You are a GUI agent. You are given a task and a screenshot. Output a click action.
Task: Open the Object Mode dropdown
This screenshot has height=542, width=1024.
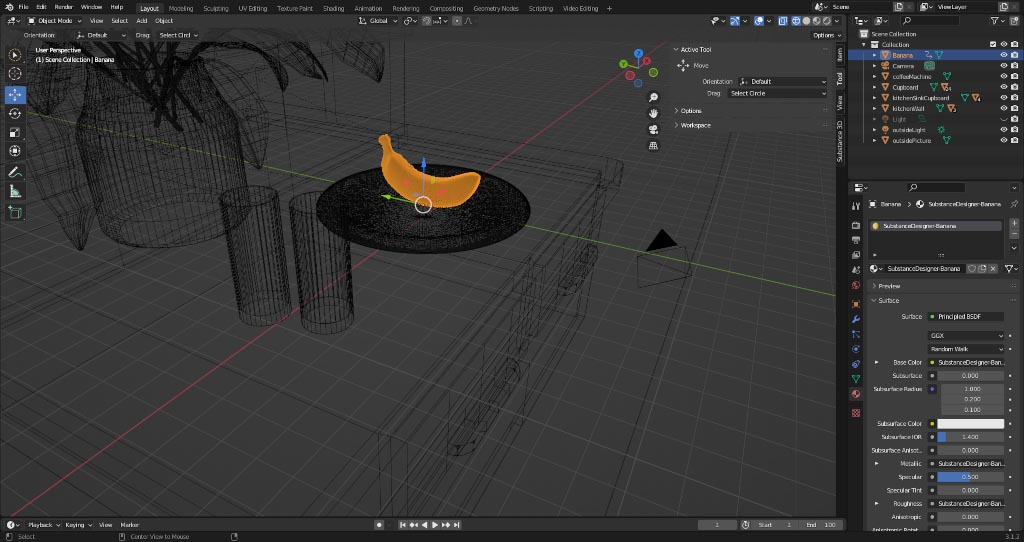(56, 20)
